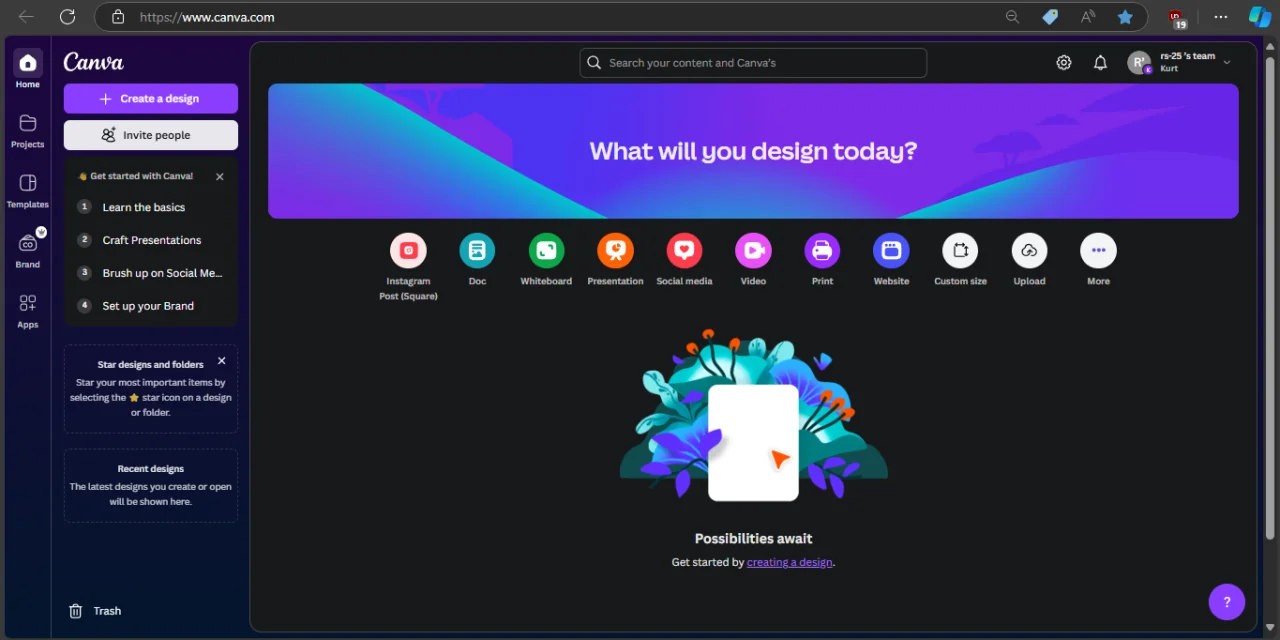Open the browser zoom magnifier icon
Viewport: 1280px width, 640px height.
coord(1013,17)
